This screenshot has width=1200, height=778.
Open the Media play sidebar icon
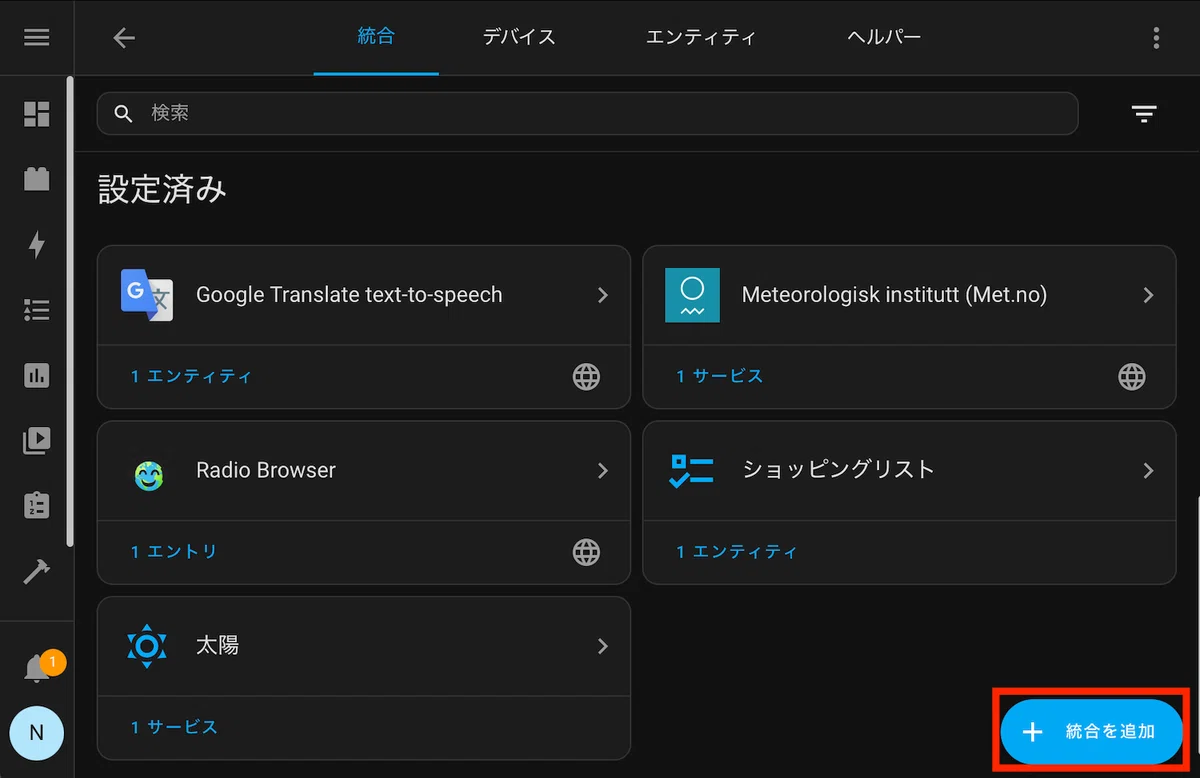[x=37, y=440]
